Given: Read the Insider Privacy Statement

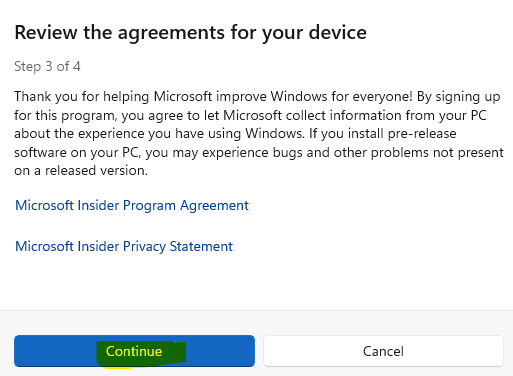Looking at the screenshot, I should click(124, 247).
